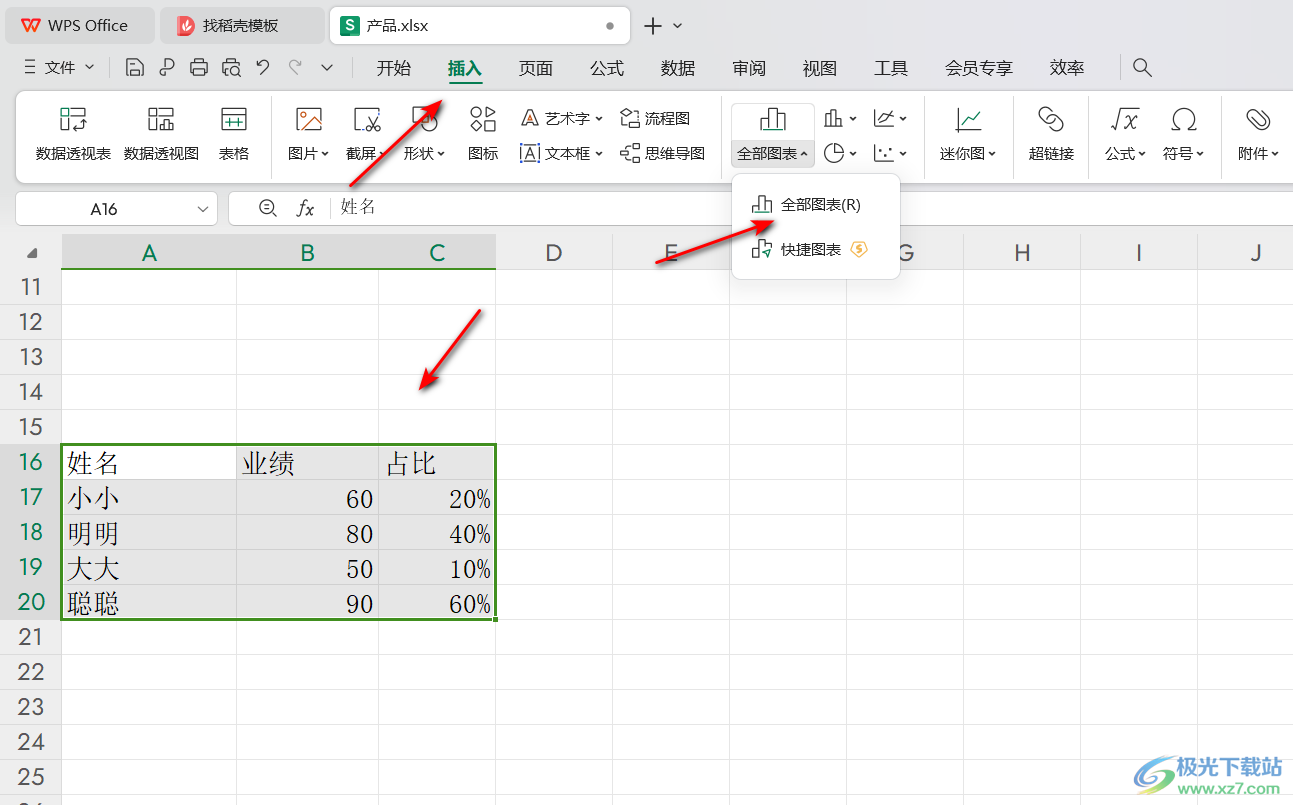Insert 艺术字 word art
Viewport: 1293px width, 805px height.
coord(561,118)
